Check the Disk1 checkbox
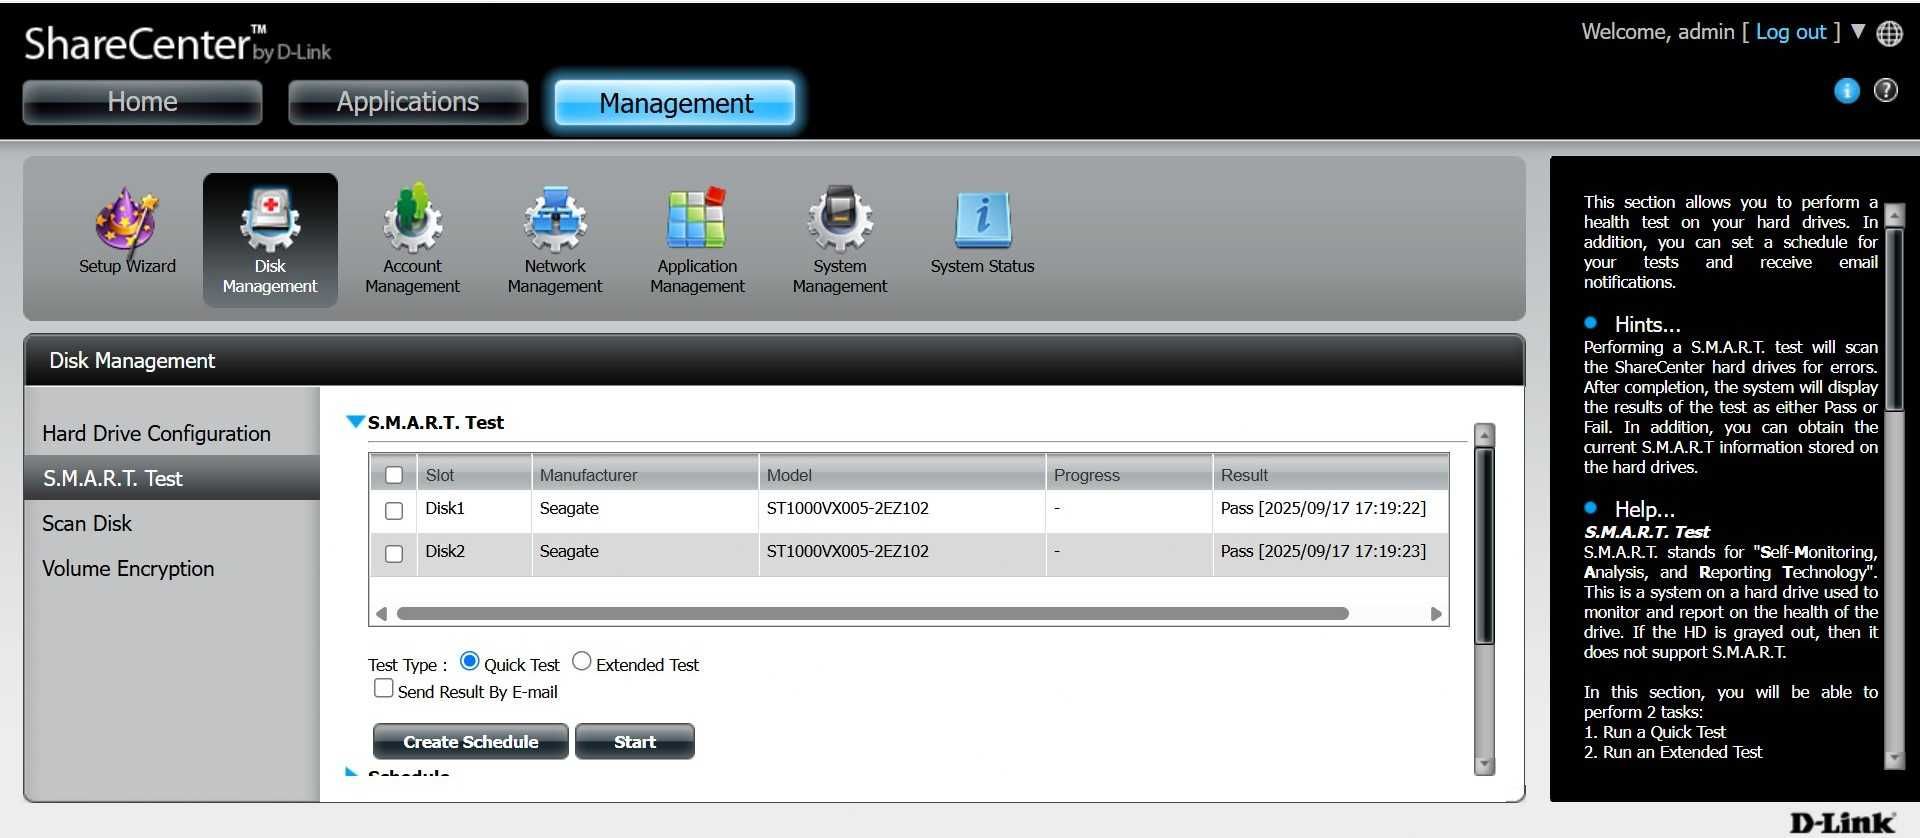The image size is (1920, 838). coord(394,510)
